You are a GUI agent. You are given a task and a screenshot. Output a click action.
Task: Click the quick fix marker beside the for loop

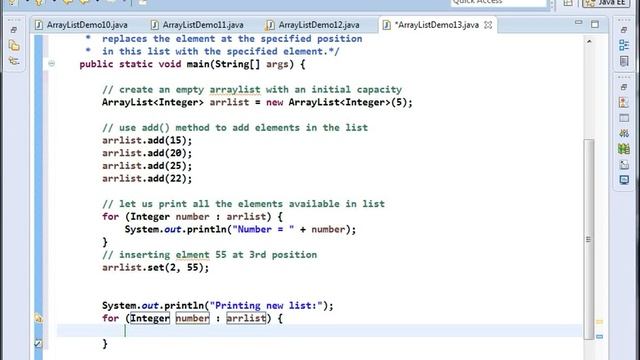[38, 318]
